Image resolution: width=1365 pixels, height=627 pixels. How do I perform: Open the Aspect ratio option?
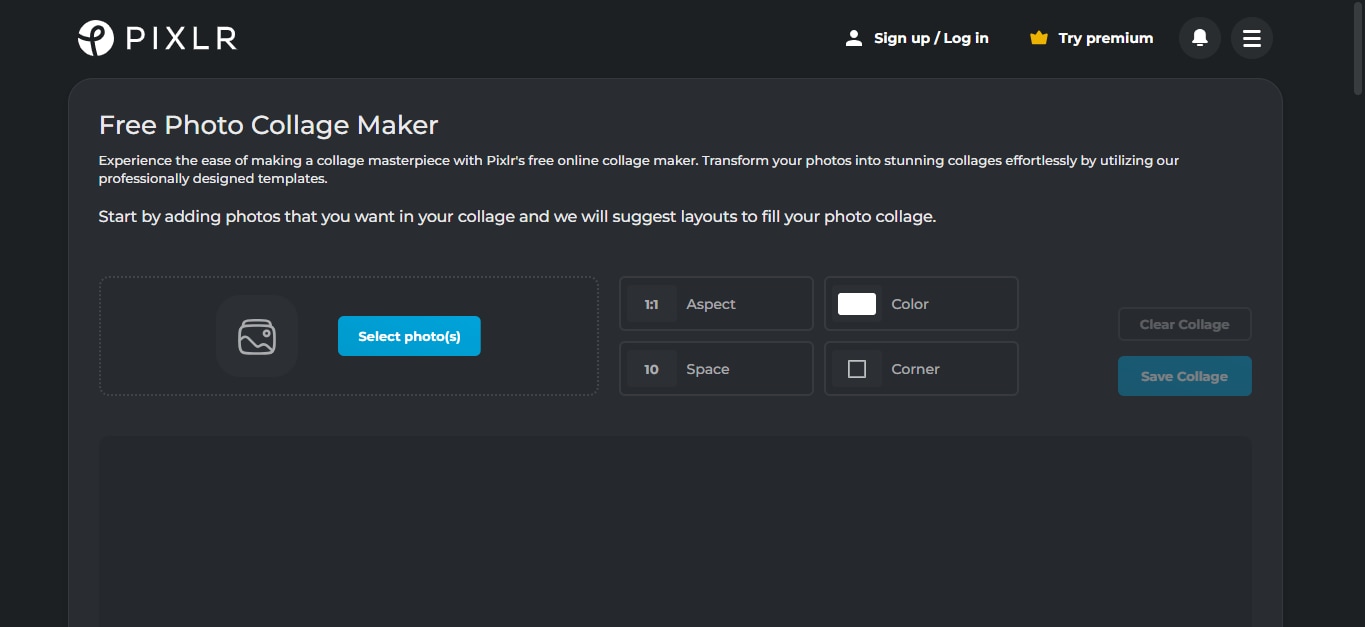[716, 303]
